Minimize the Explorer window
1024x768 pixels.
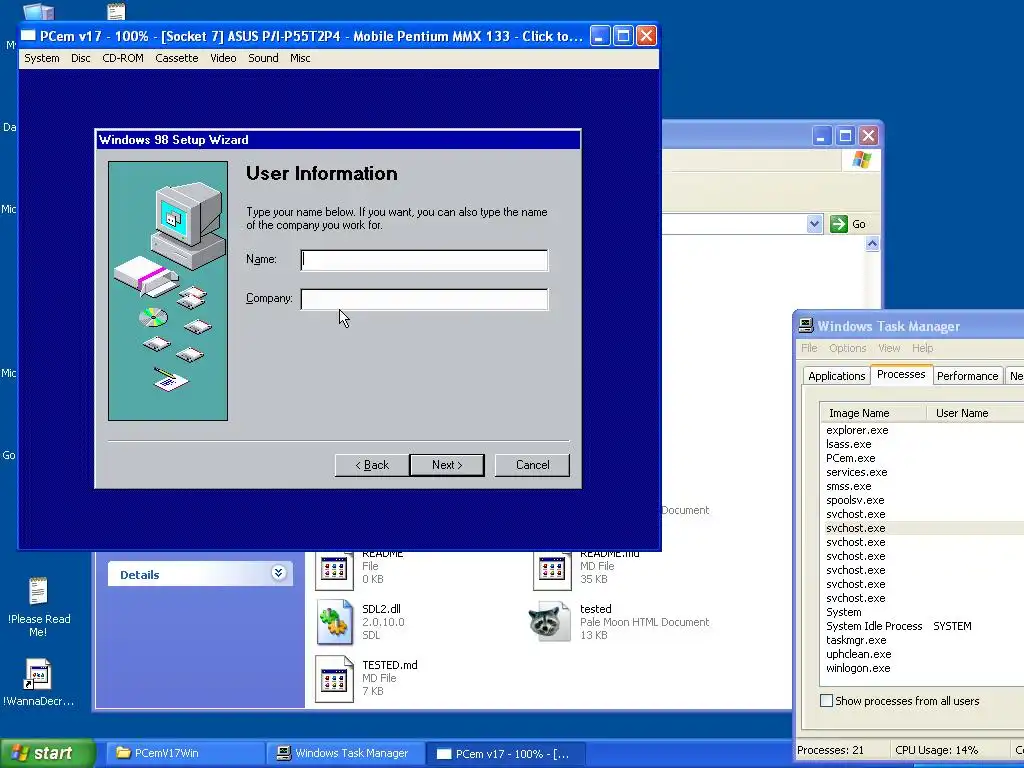point(822,136)
